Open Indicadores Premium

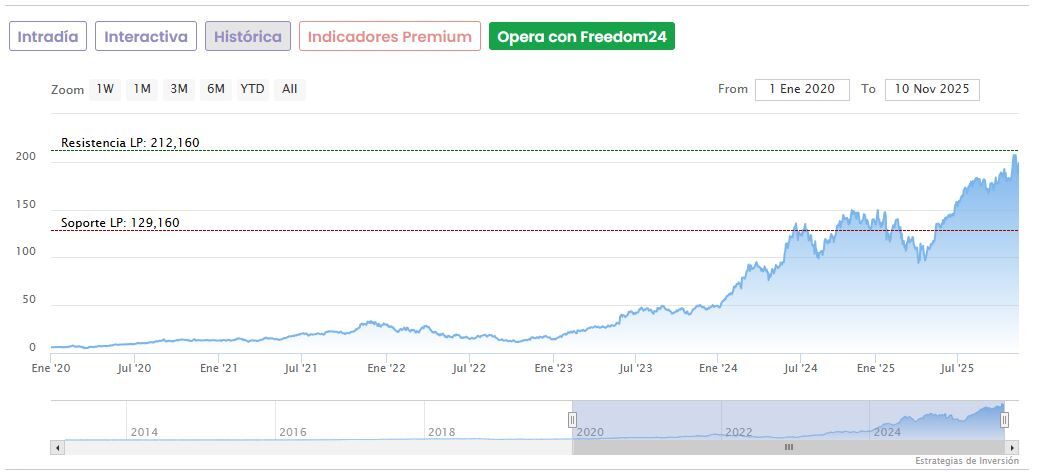tap(389, 36)
